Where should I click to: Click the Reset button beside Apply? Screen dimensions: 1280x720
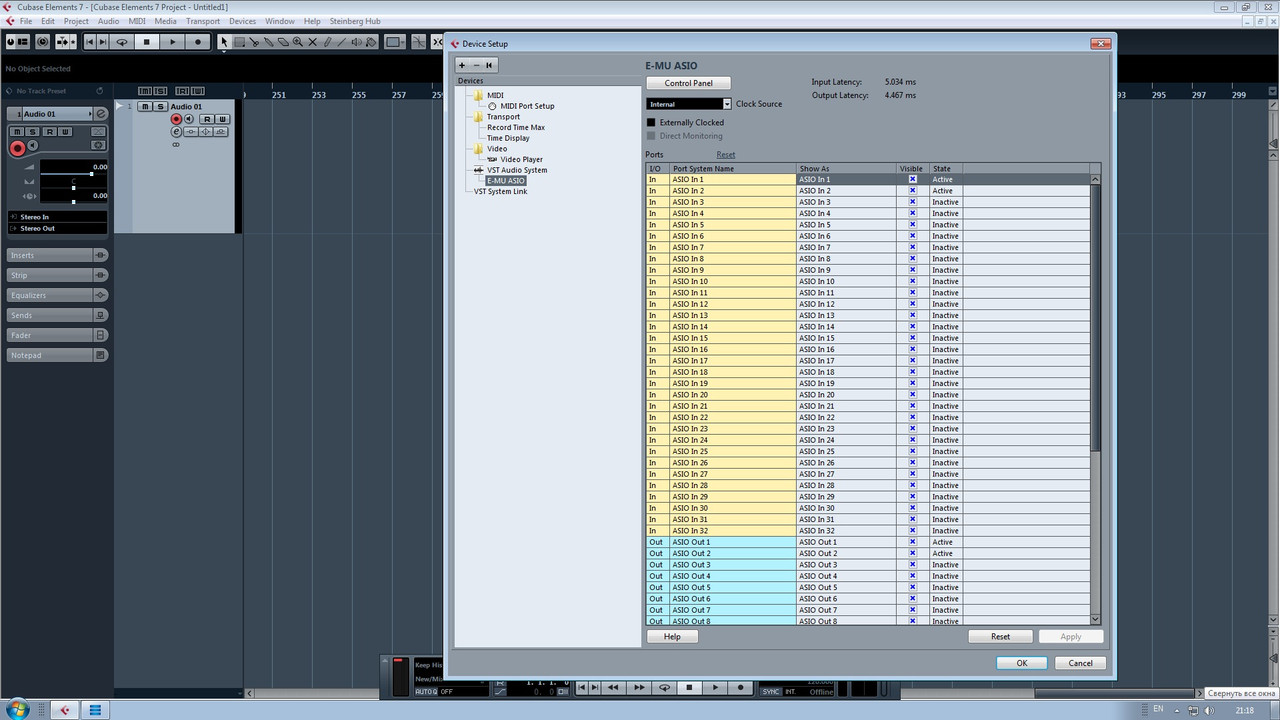1000,636
